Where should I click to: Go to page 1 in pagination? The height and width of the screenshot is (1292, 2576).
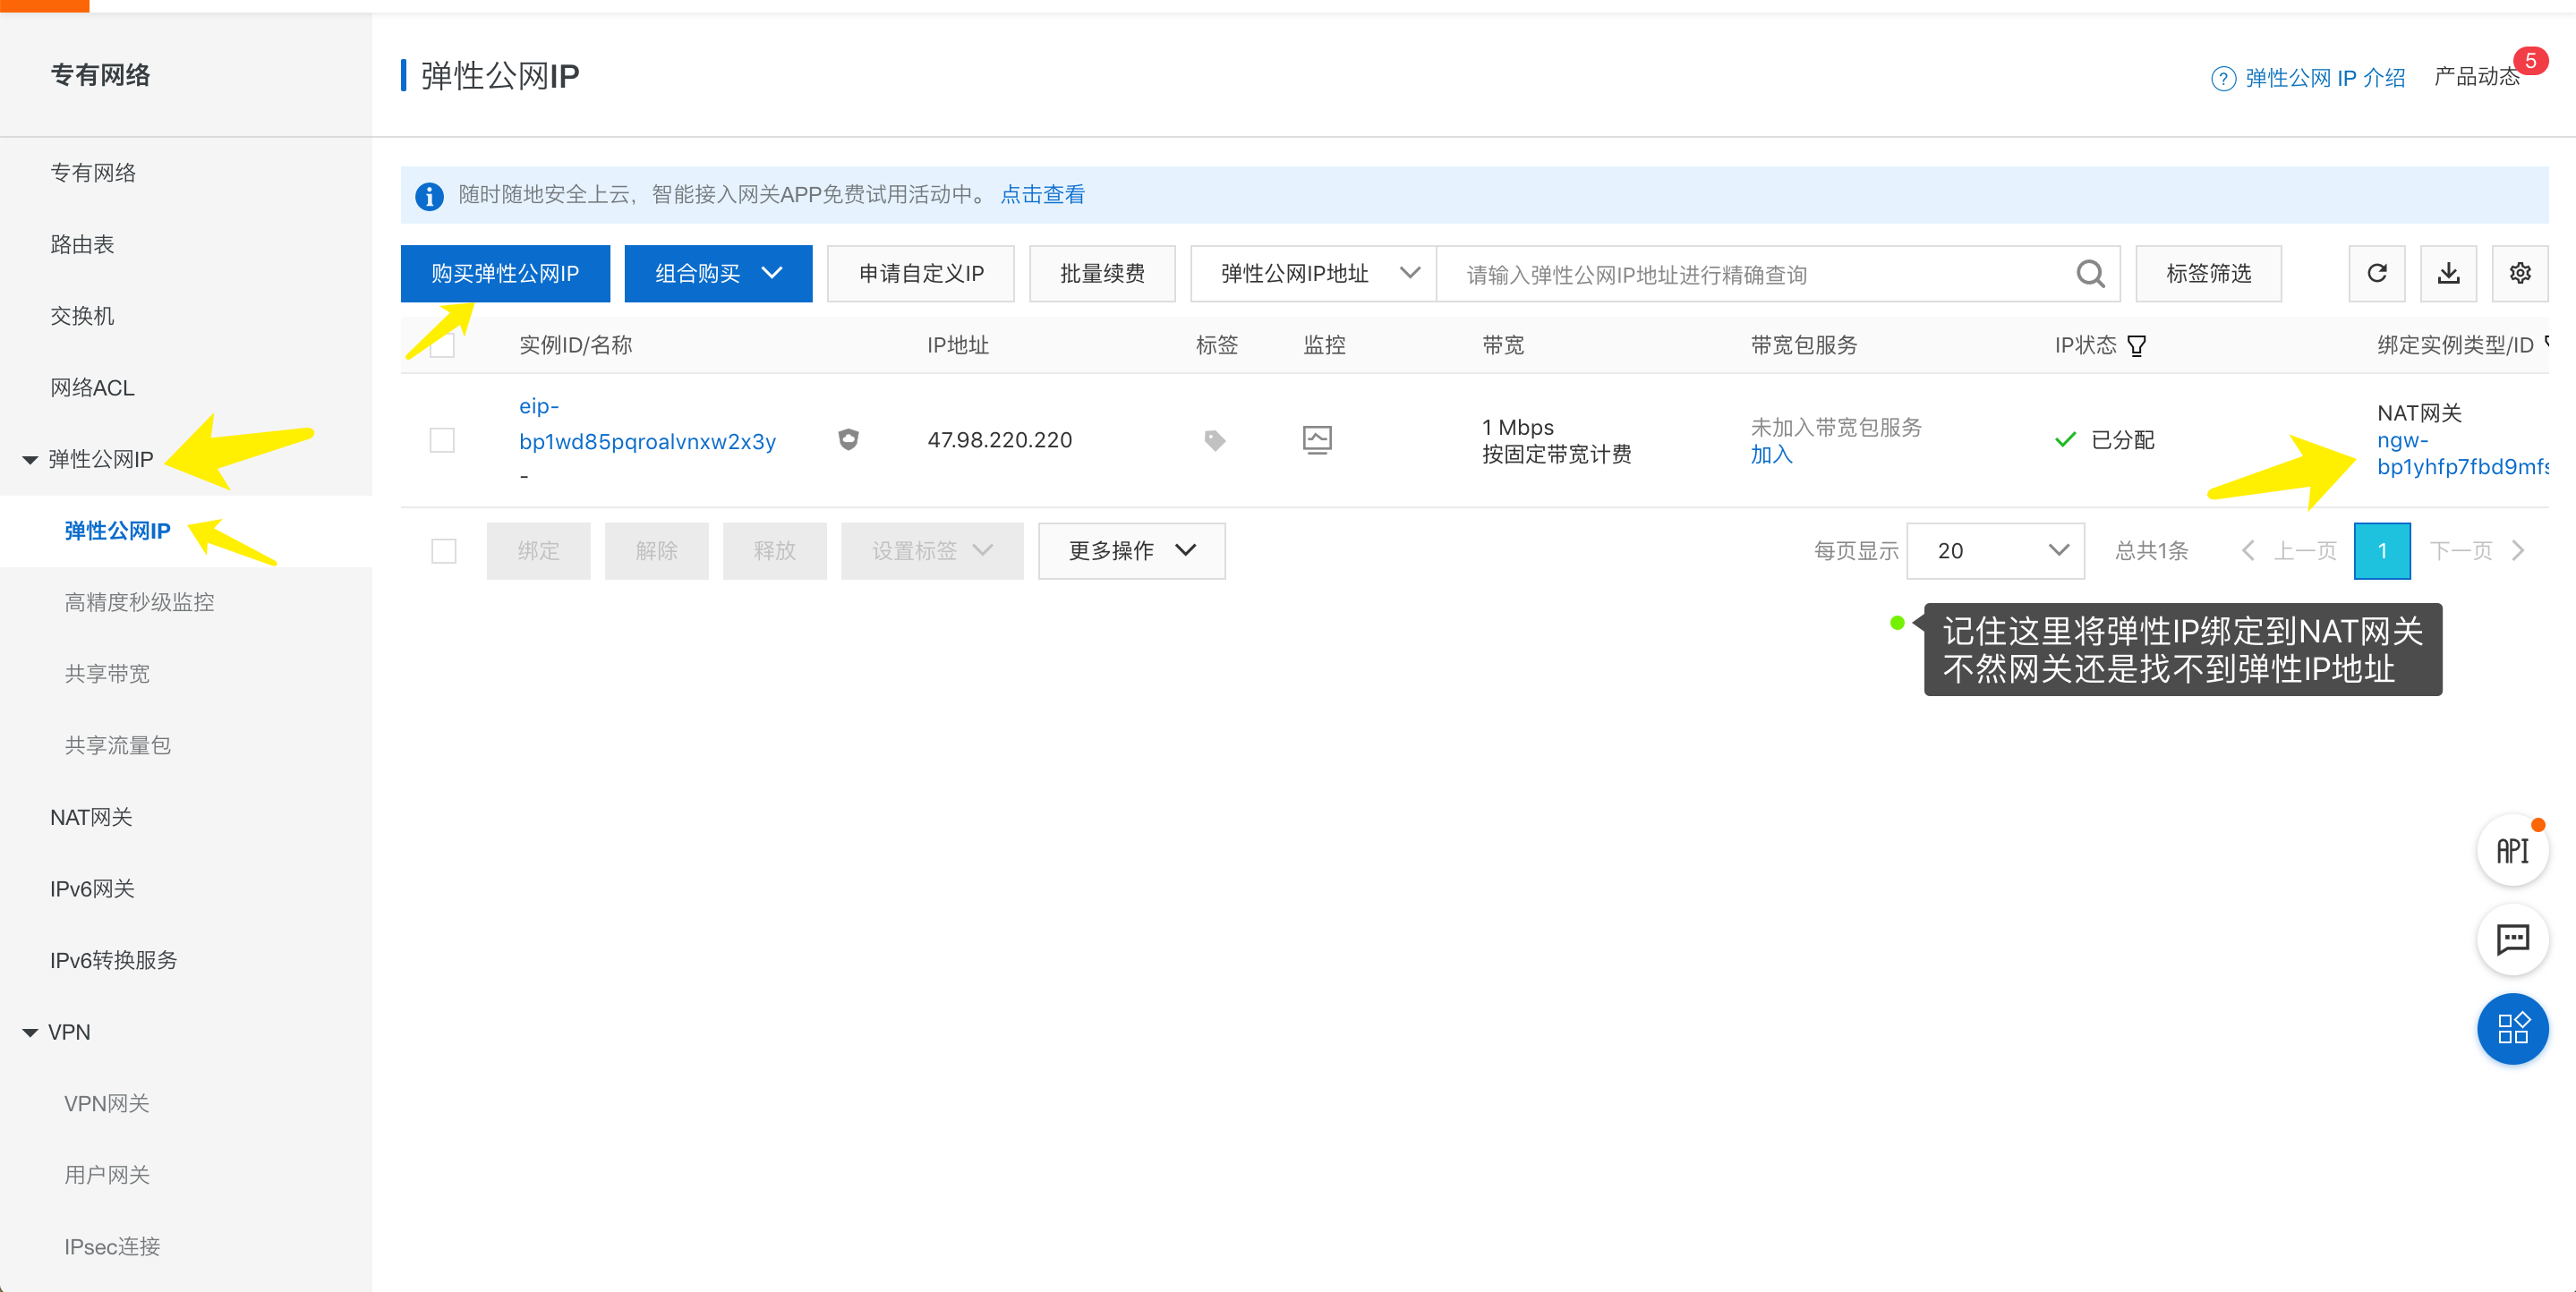2382,551
